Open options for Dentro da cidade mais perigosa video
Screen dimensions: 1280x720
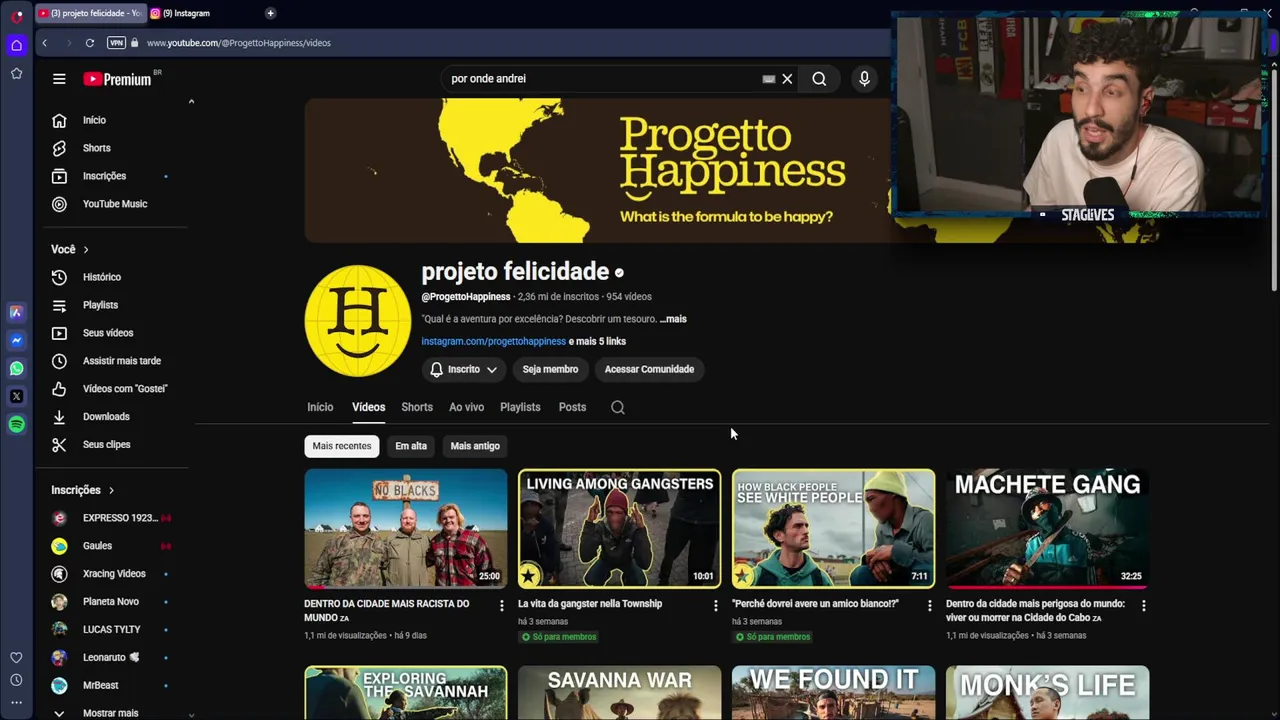[1143, 605]
